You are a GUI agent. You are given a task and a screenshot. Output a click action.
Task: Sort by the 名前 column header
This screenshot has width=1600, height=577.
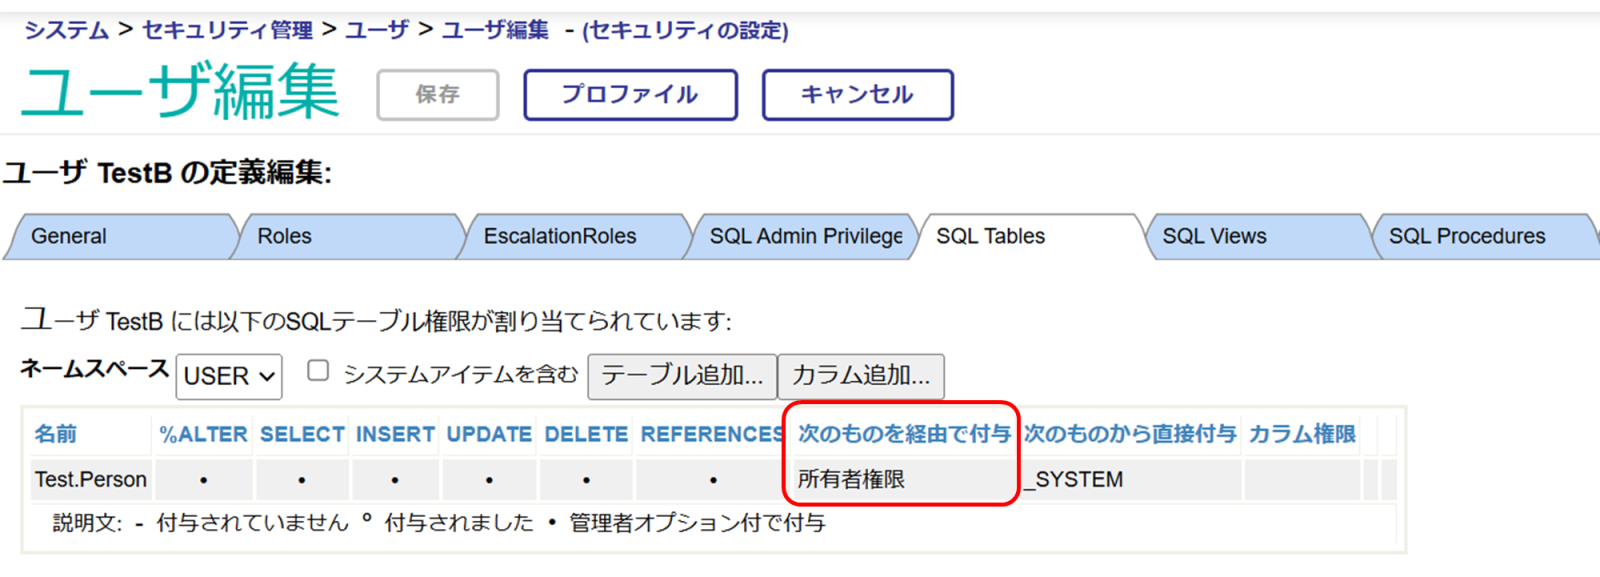[x=56, y=434]
